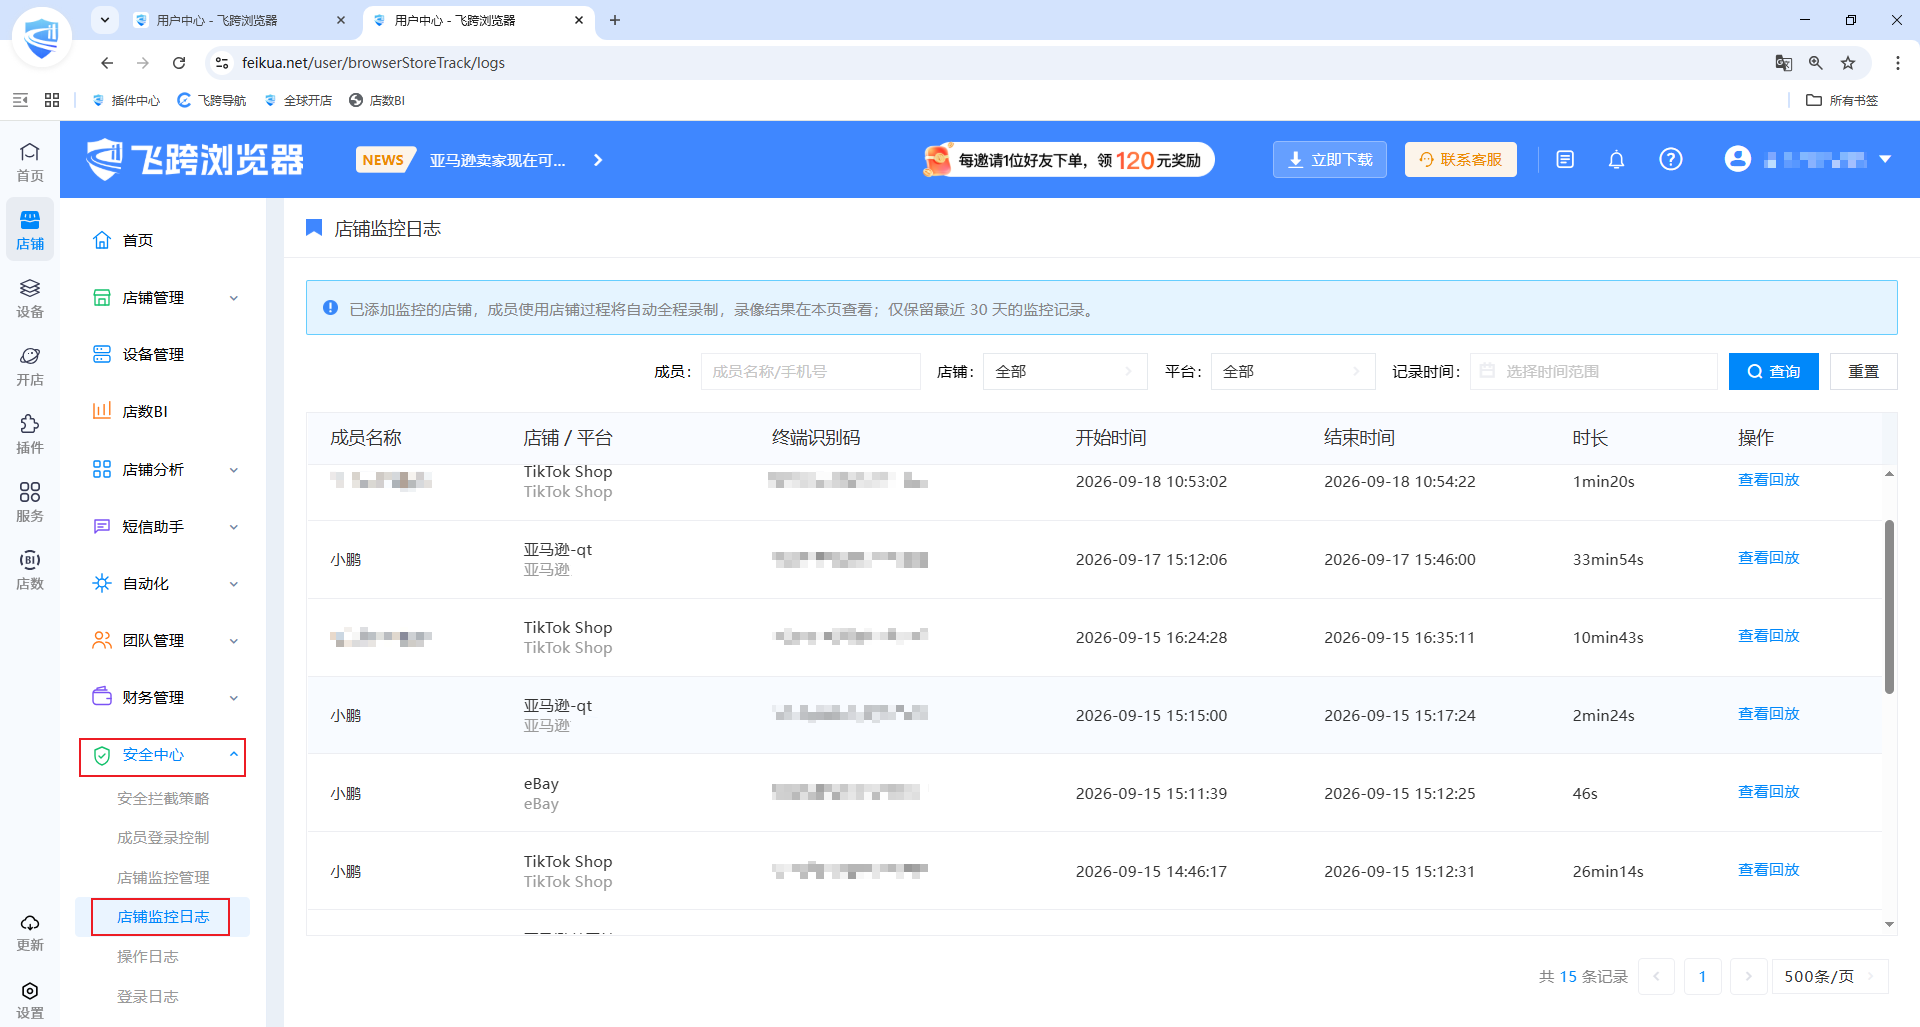Click the 重置 reset button
The image size is (1920, 1027).
click(1863, 371)
